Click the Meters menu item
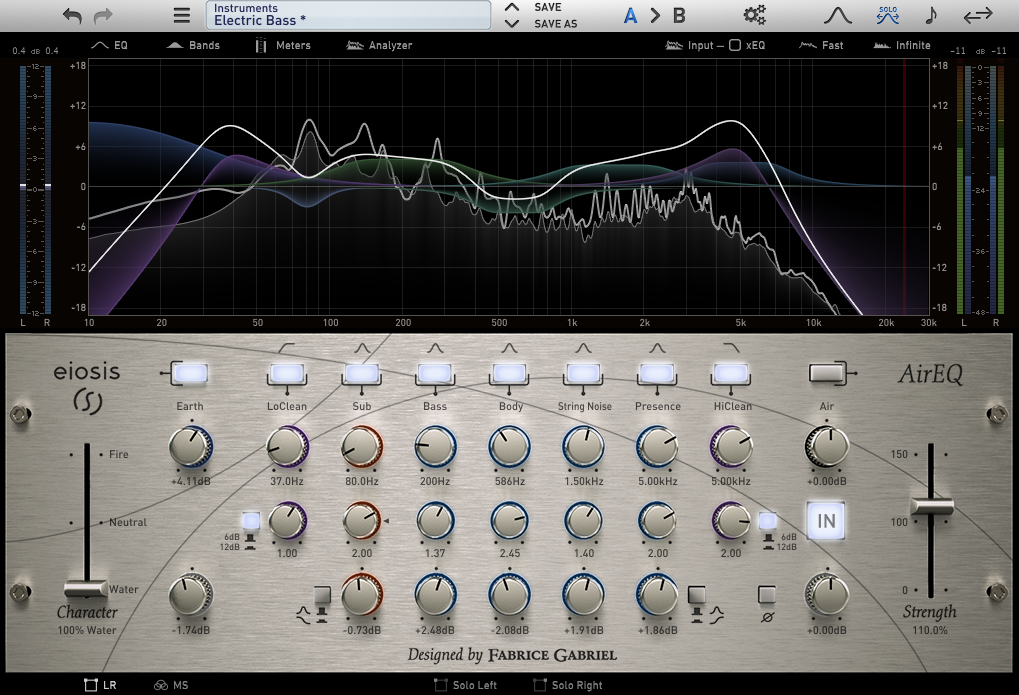 pos(282,45)
